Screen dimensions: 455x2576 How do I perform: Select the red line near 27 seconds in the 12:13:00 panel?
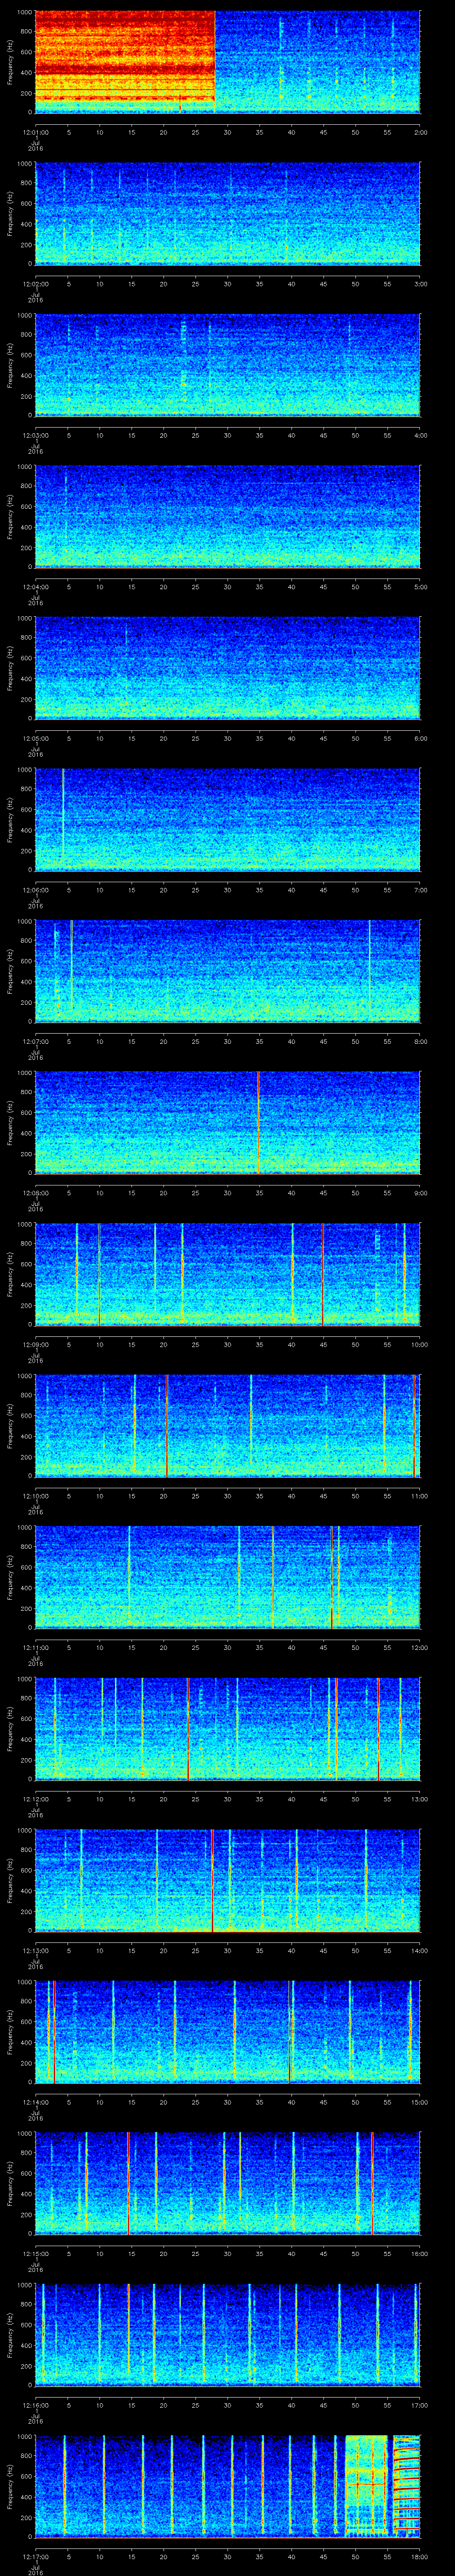(x=212, y=1879)
